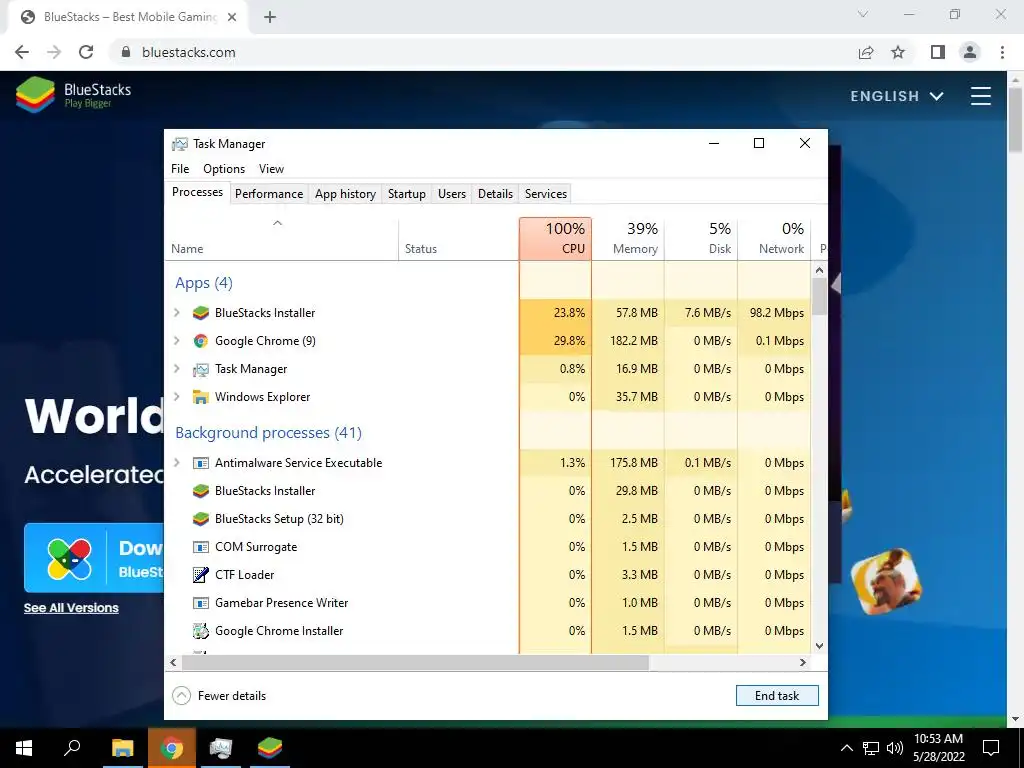Open Chrome side panel icon
Viewport: 1024px width, 768px height.
pos(938,52)
